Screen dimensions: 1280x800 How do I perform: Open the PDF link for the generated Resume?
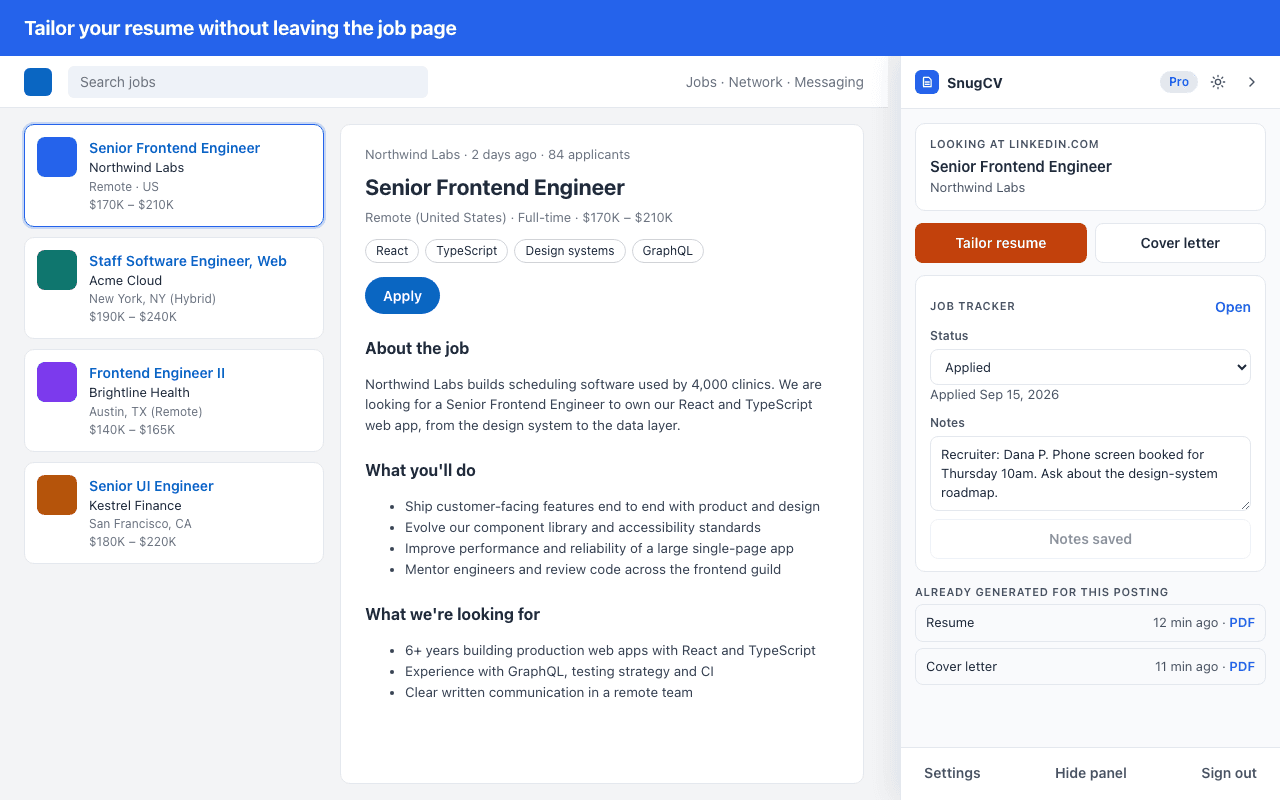pos(1242,623)
